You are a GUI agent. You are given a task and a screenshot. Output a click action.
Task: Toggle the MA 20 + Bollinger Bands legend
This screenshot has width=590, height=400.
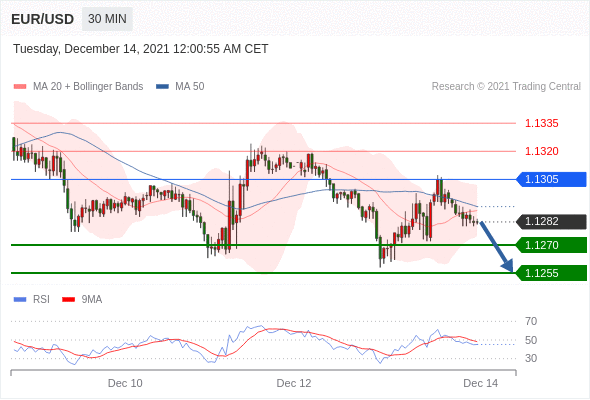pos(78,87)
